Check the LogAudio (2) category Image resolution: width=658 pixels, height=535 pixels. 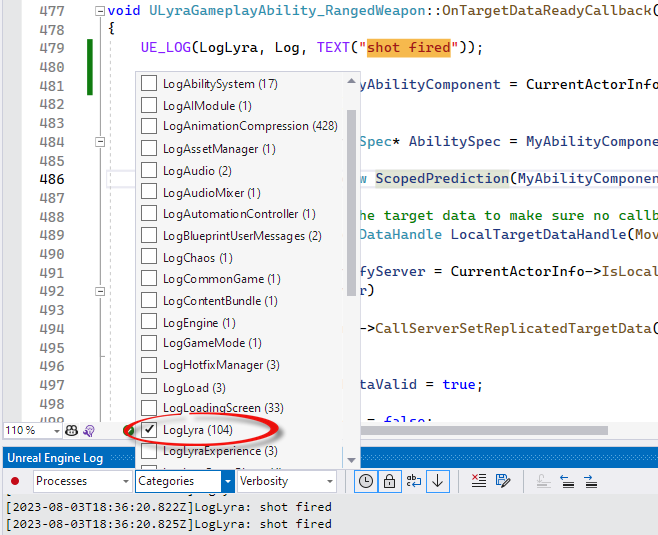[x=149, y=170]
